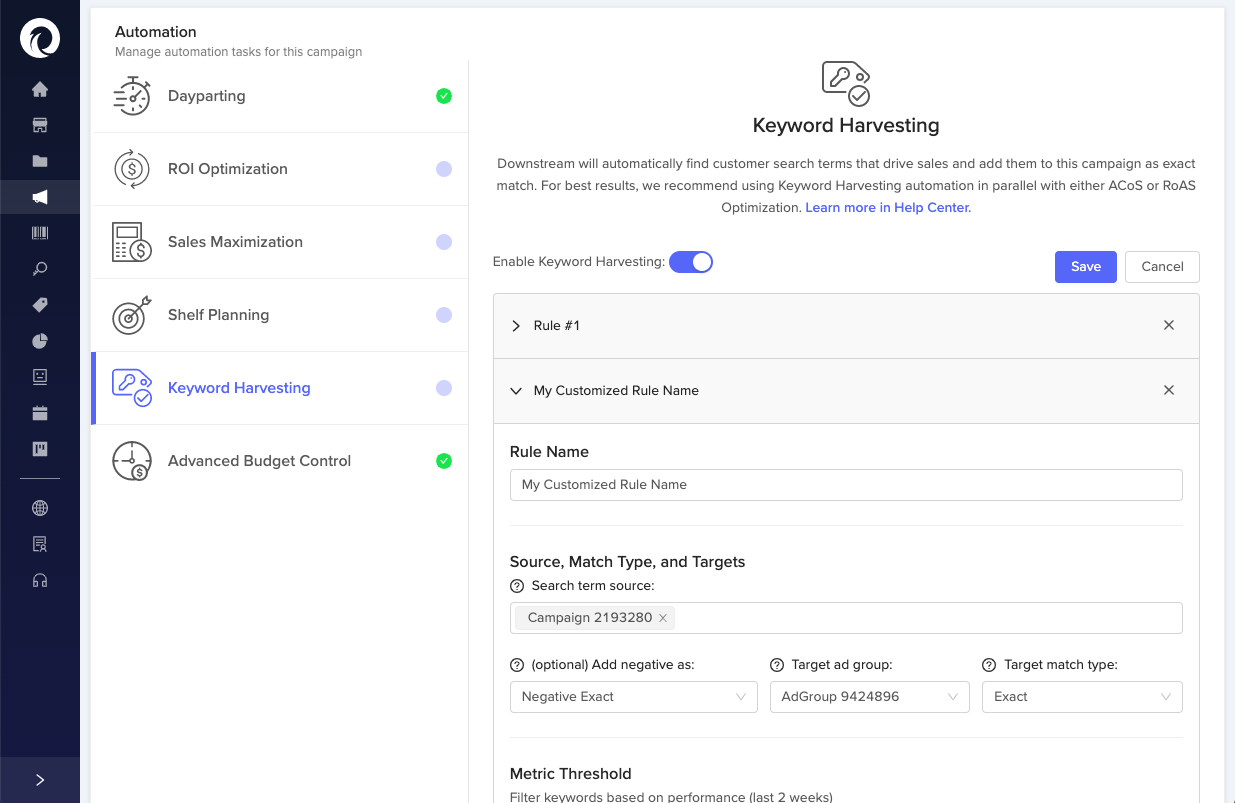Disable the Enable Keyword Harvesting toggle
The image size is (1235, 803).
(691, 262)
